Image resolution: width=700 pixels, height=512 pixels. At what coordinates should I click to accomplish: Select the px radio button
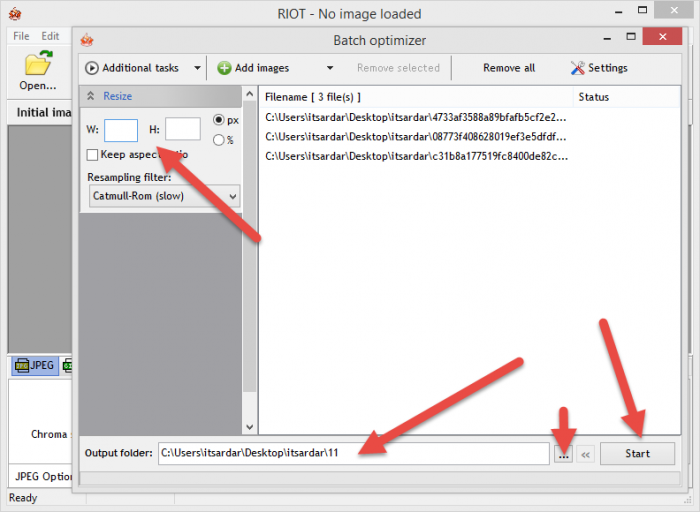point(218,120)
